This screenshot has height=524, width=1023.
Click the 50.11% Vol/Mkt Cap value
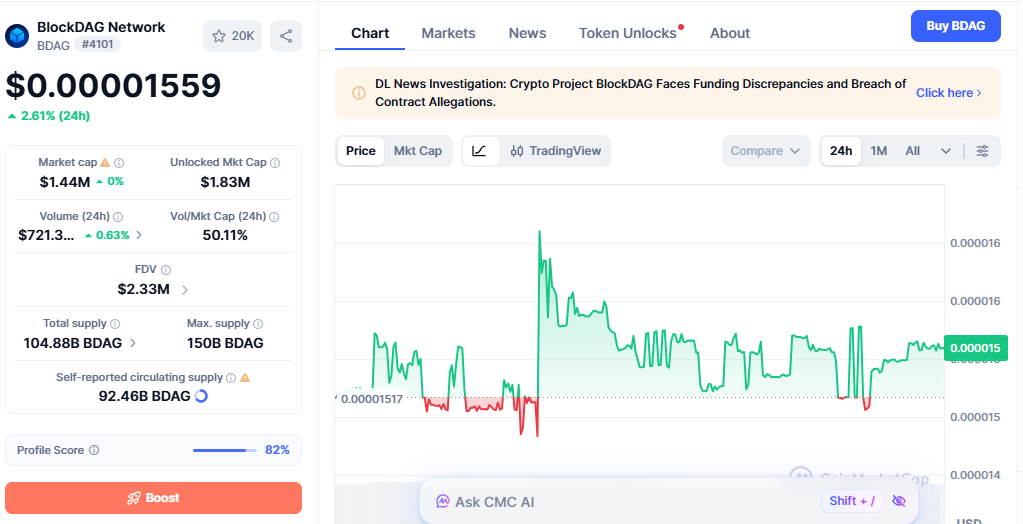(225, 235)
